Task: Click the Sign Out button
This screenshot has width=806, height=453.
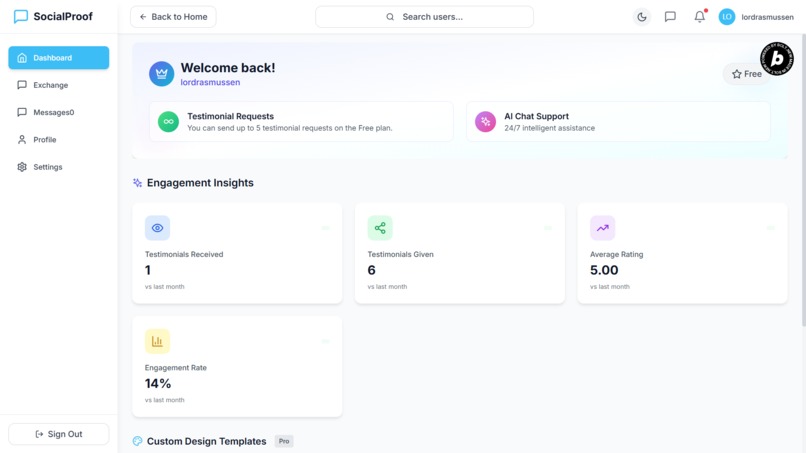Action: (59, 434)
